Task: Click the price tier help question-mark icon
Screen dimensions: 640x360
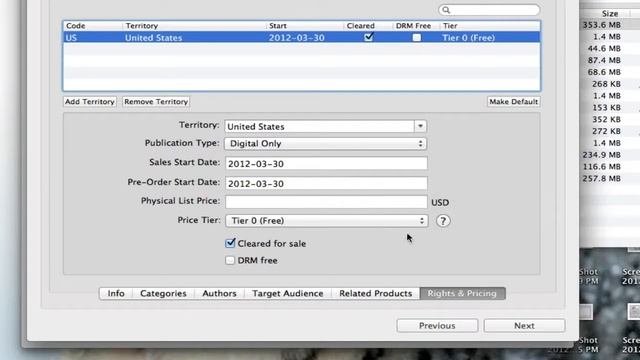Action: [x=443, y=221]
